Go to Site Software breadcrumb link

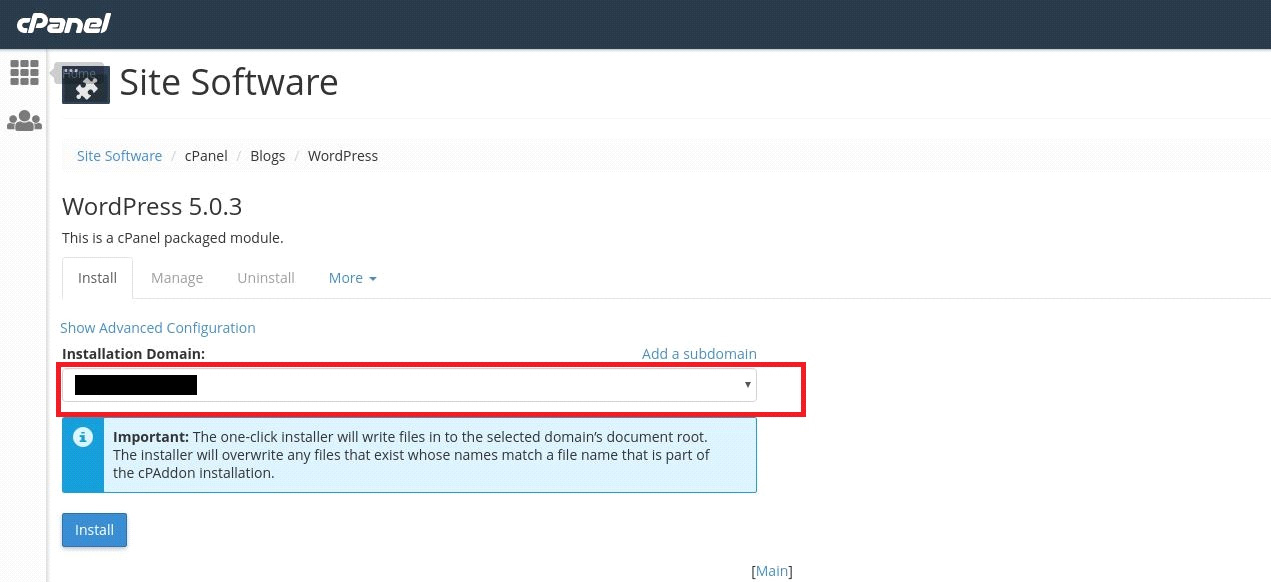point(119,156)
